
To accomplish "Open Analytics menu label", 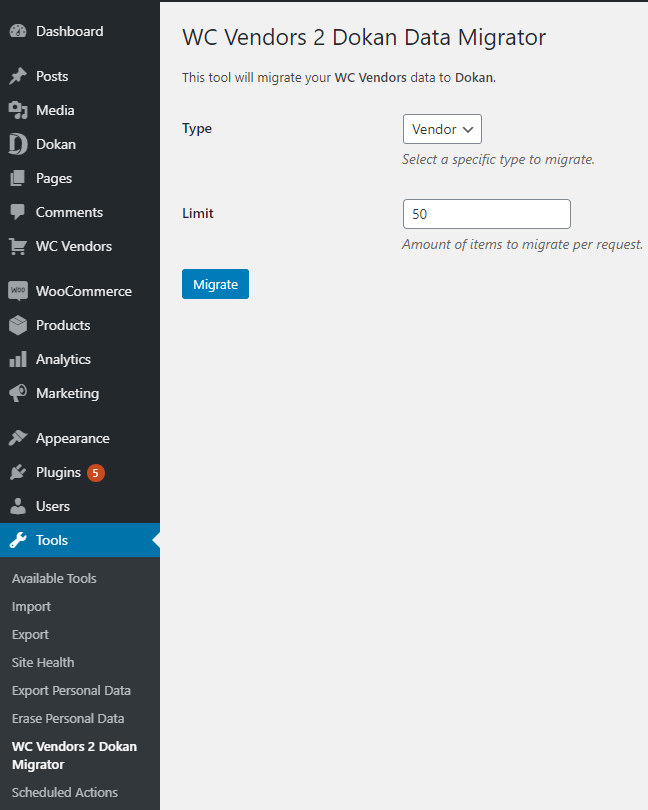I will click(64, 360).
